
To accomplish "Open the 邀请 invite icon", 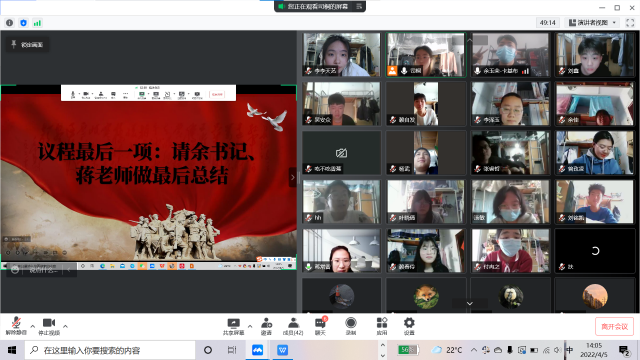I will coord(266,326).
